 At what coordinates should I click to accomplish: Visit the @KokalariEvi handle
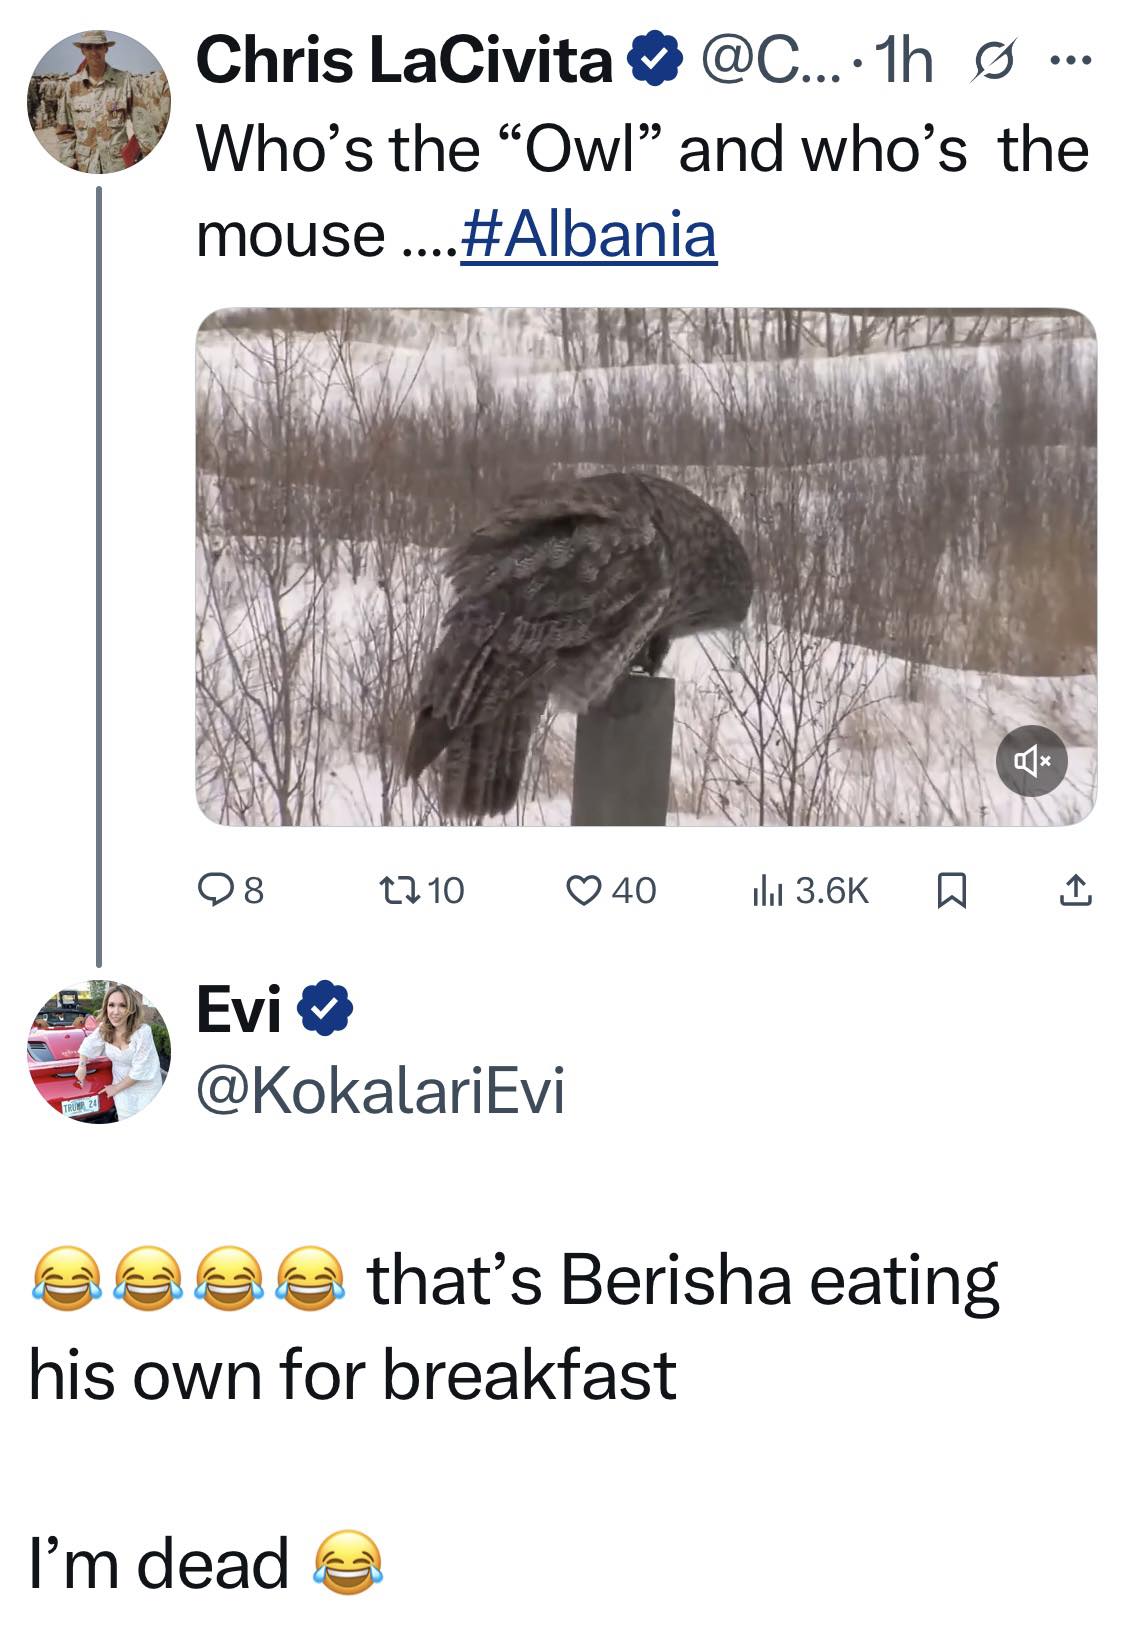[x=381, y=1090]
